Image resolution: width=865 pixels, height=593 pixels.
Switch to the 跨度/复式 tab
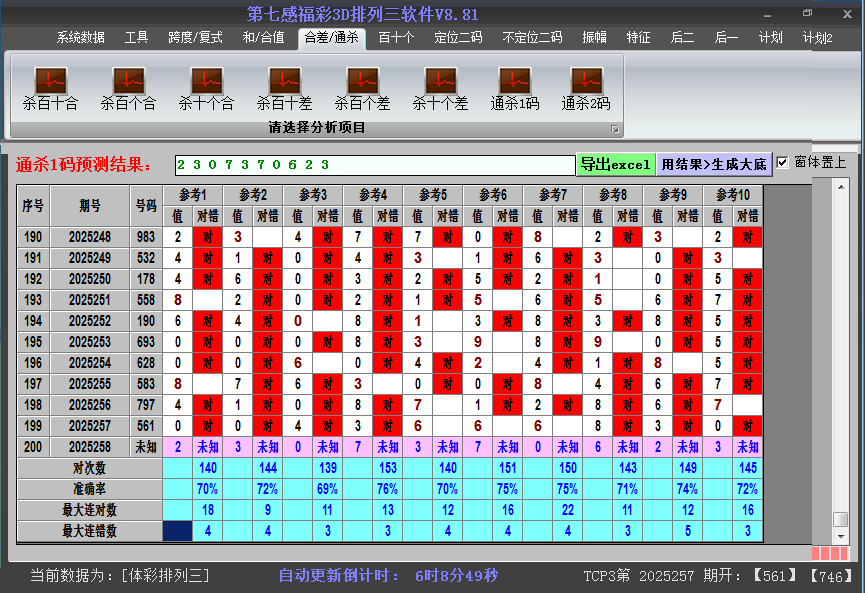pyautogui.click(x=195, y=38)
